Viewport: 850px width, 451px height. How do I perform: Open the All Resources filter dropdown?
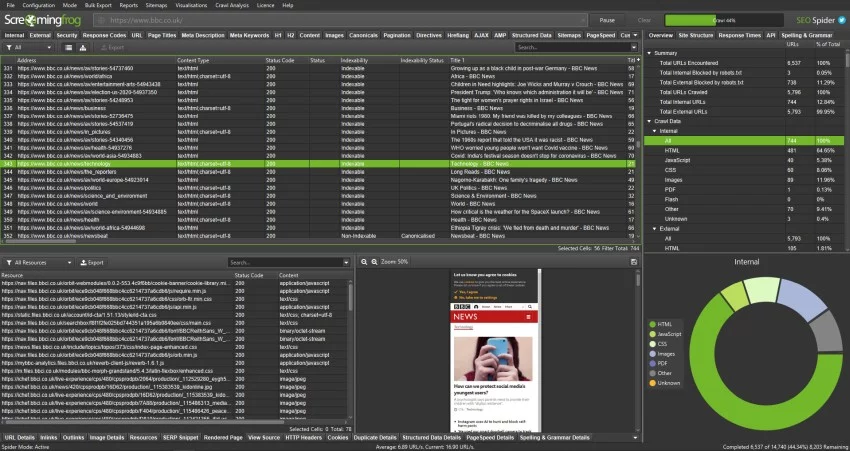point(38,262)
